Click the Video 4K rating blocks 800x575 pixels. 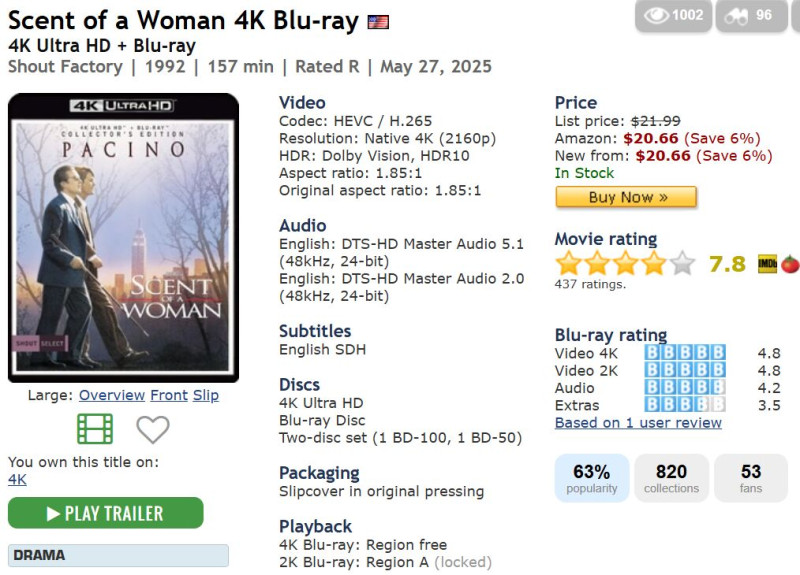click(684, 353)
